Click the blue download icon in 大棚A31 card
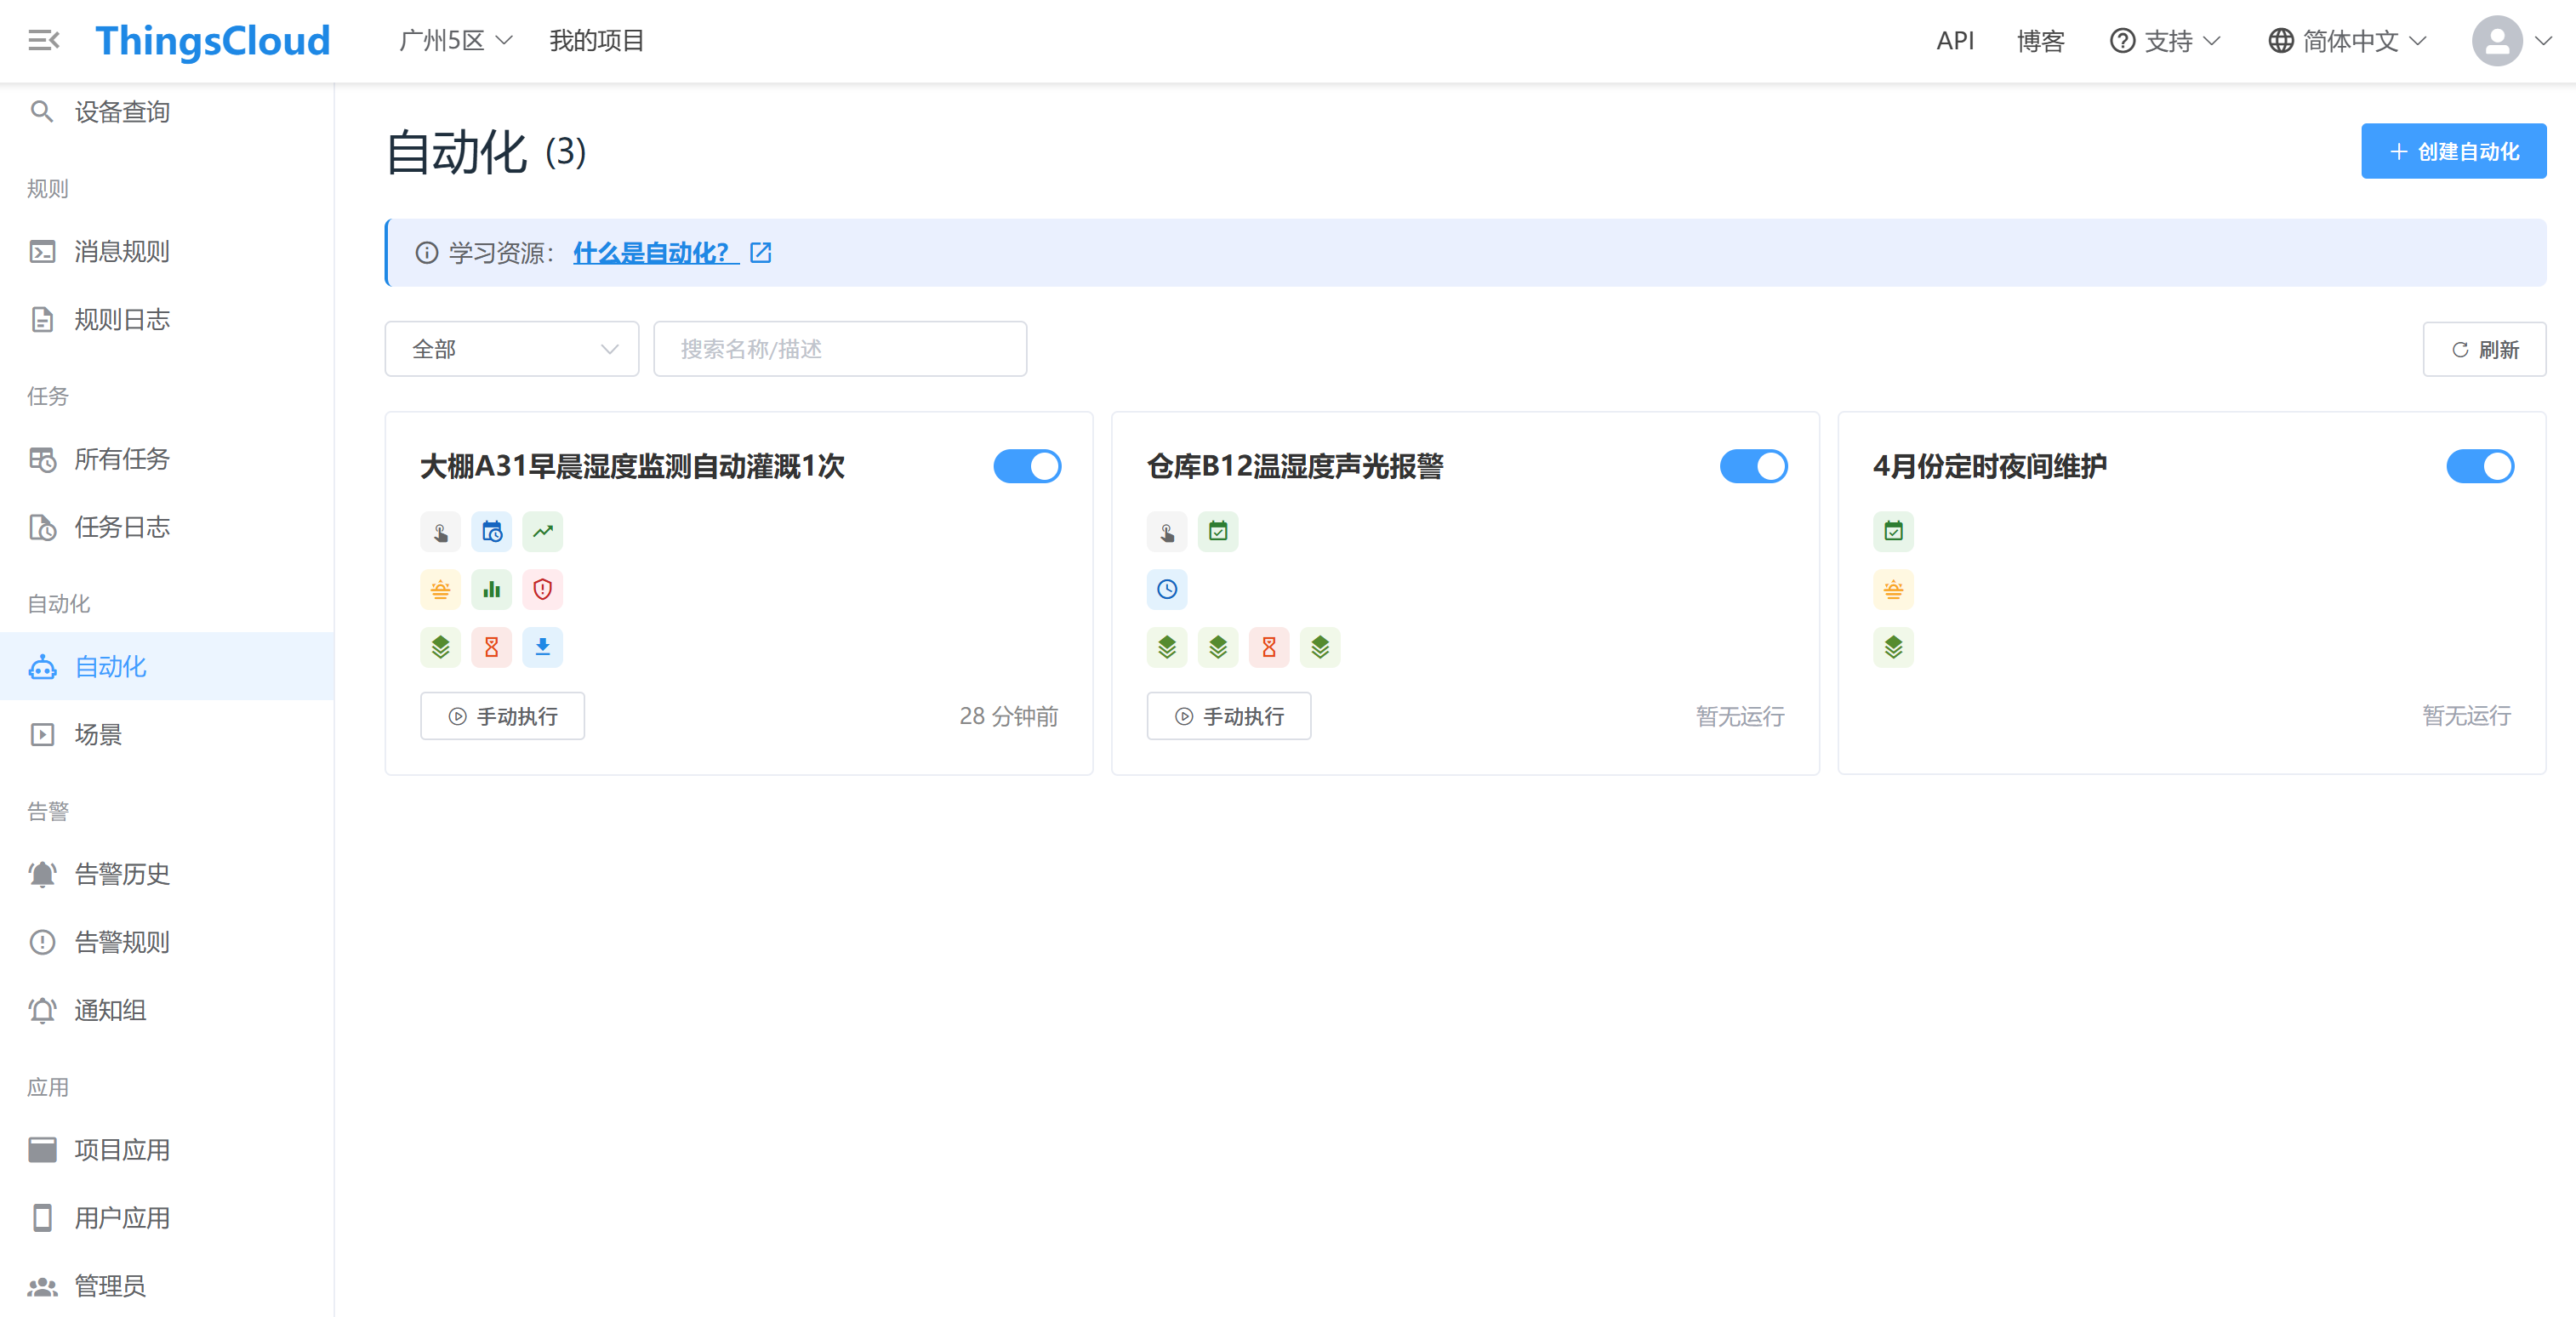 pyautogui.click(x=542, y=647)
